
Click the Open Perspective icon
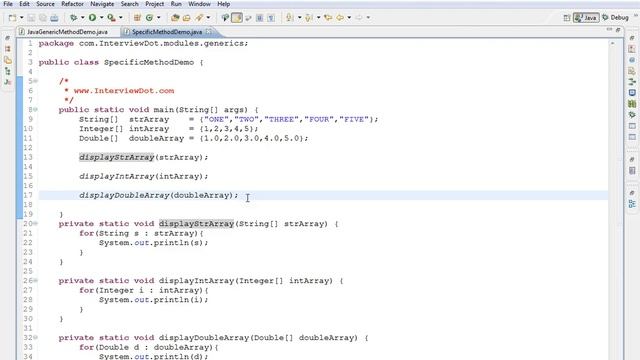[567, 18]
